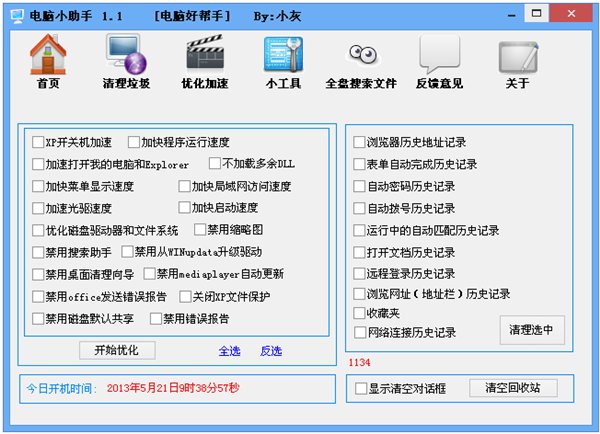Screen dimensions: 600x434
Task: Toggle 显示清空对话框 checkbox
Action: pos(360,388)
